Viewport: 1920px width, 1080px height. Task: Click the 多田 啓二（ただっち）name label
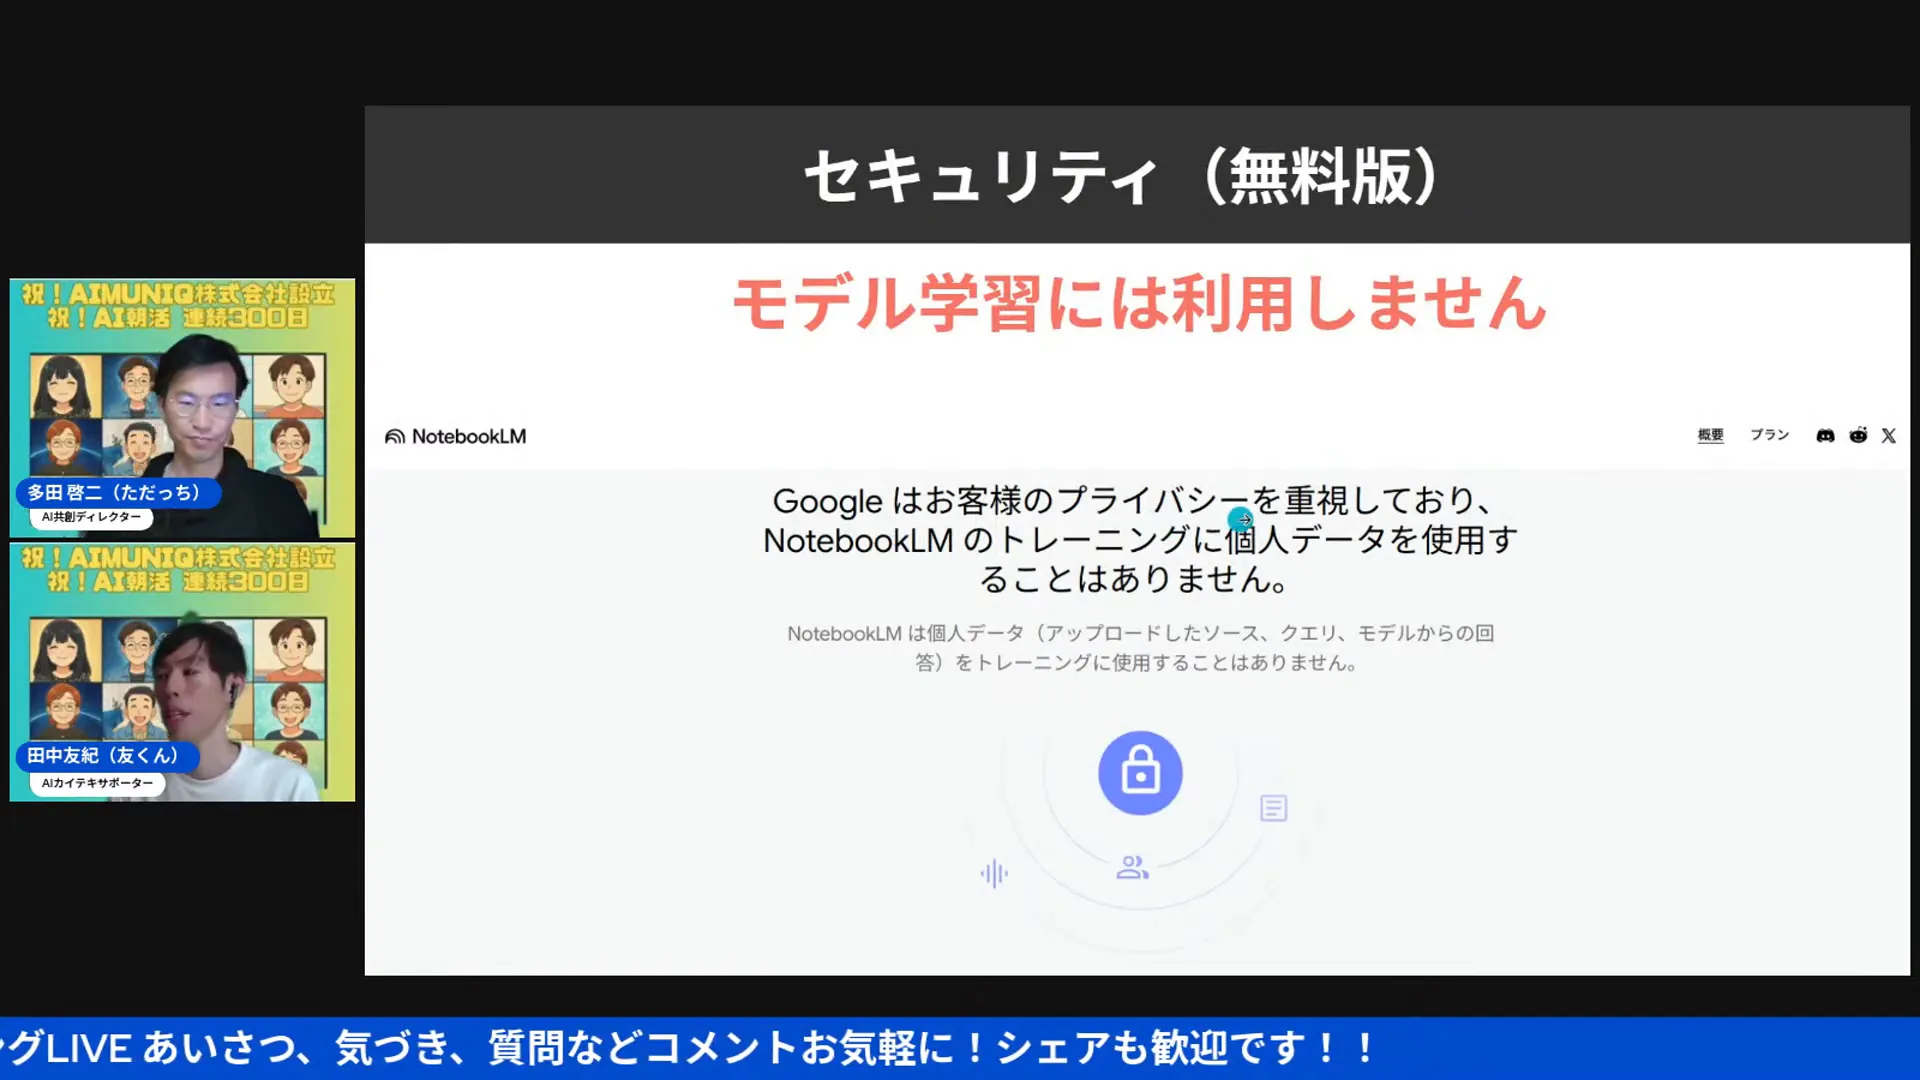[x=116, y=493]
